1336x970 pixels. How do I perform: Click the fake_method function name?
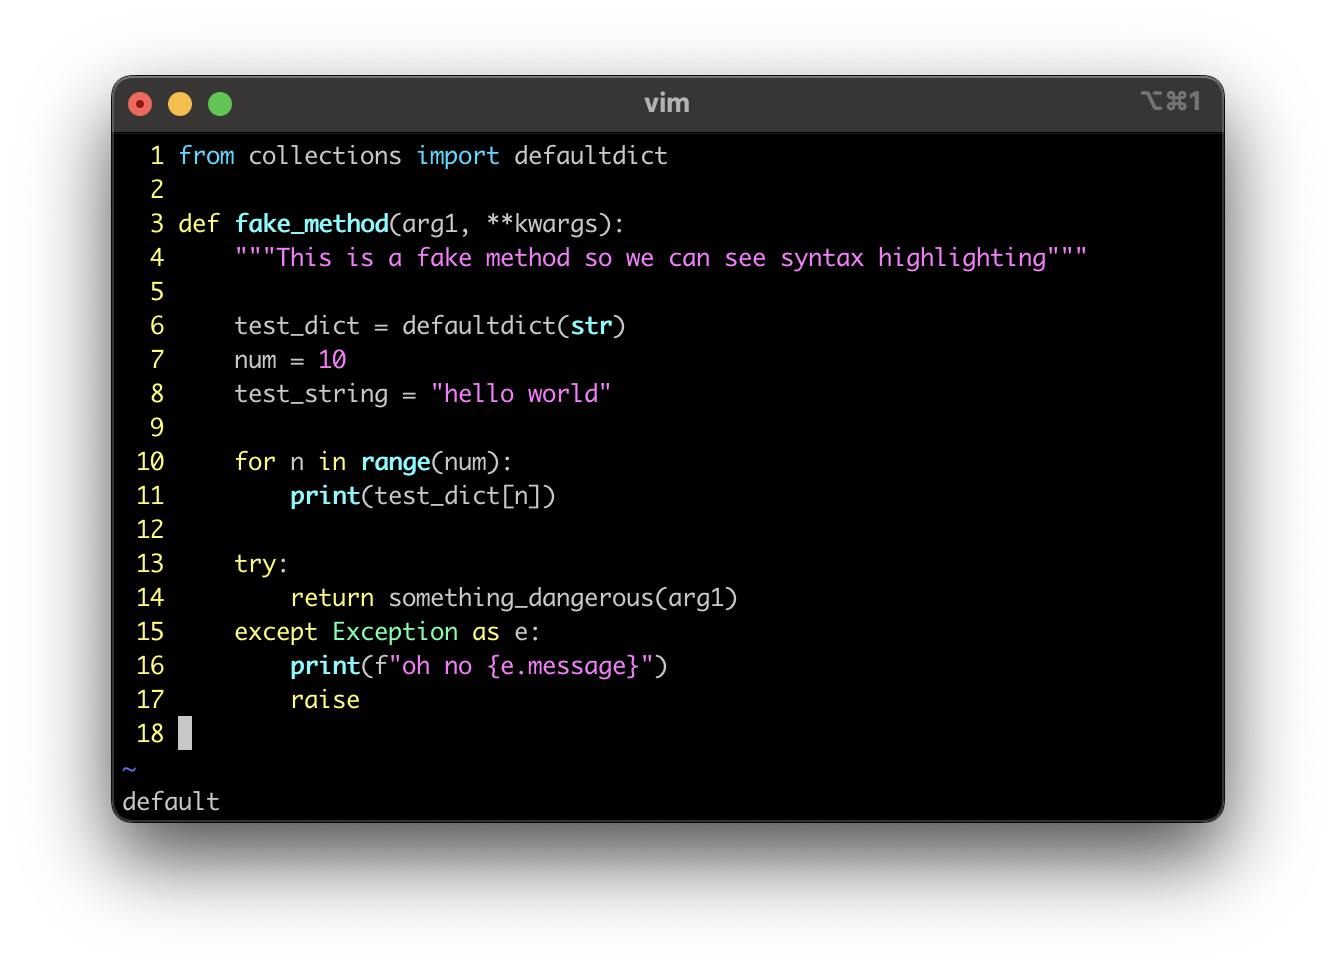coord(311,223)
